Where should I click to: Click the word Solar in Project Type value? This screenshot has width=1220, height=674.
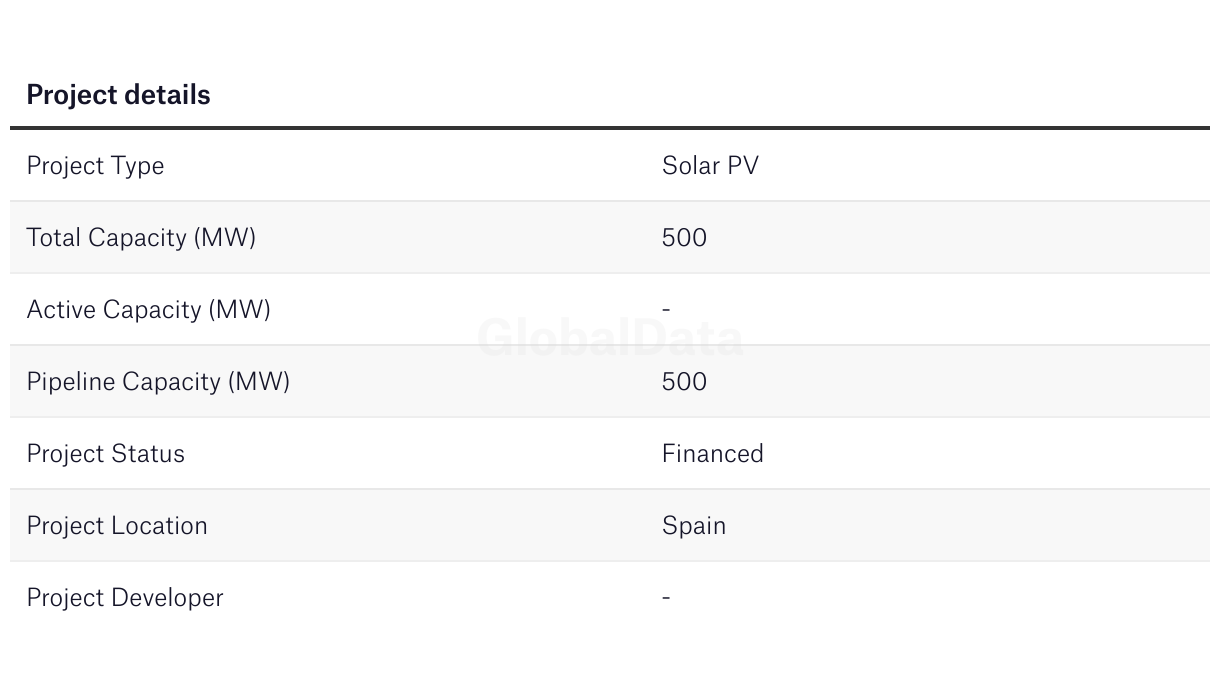(x=690, y=166)
